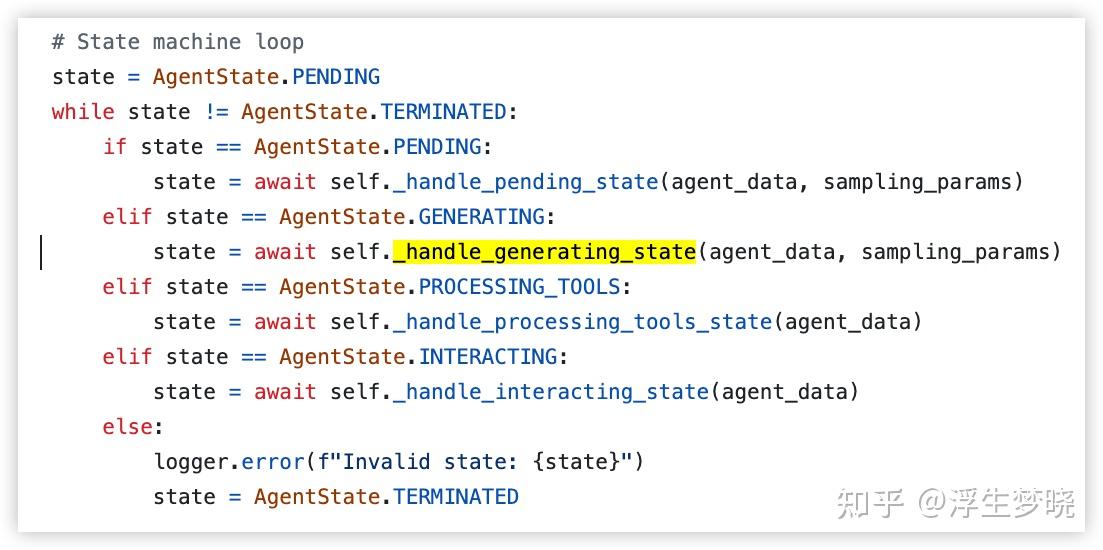Click sampling_params in the pending state call
This screenshot has height=550, width=1103.
(917, 181)
